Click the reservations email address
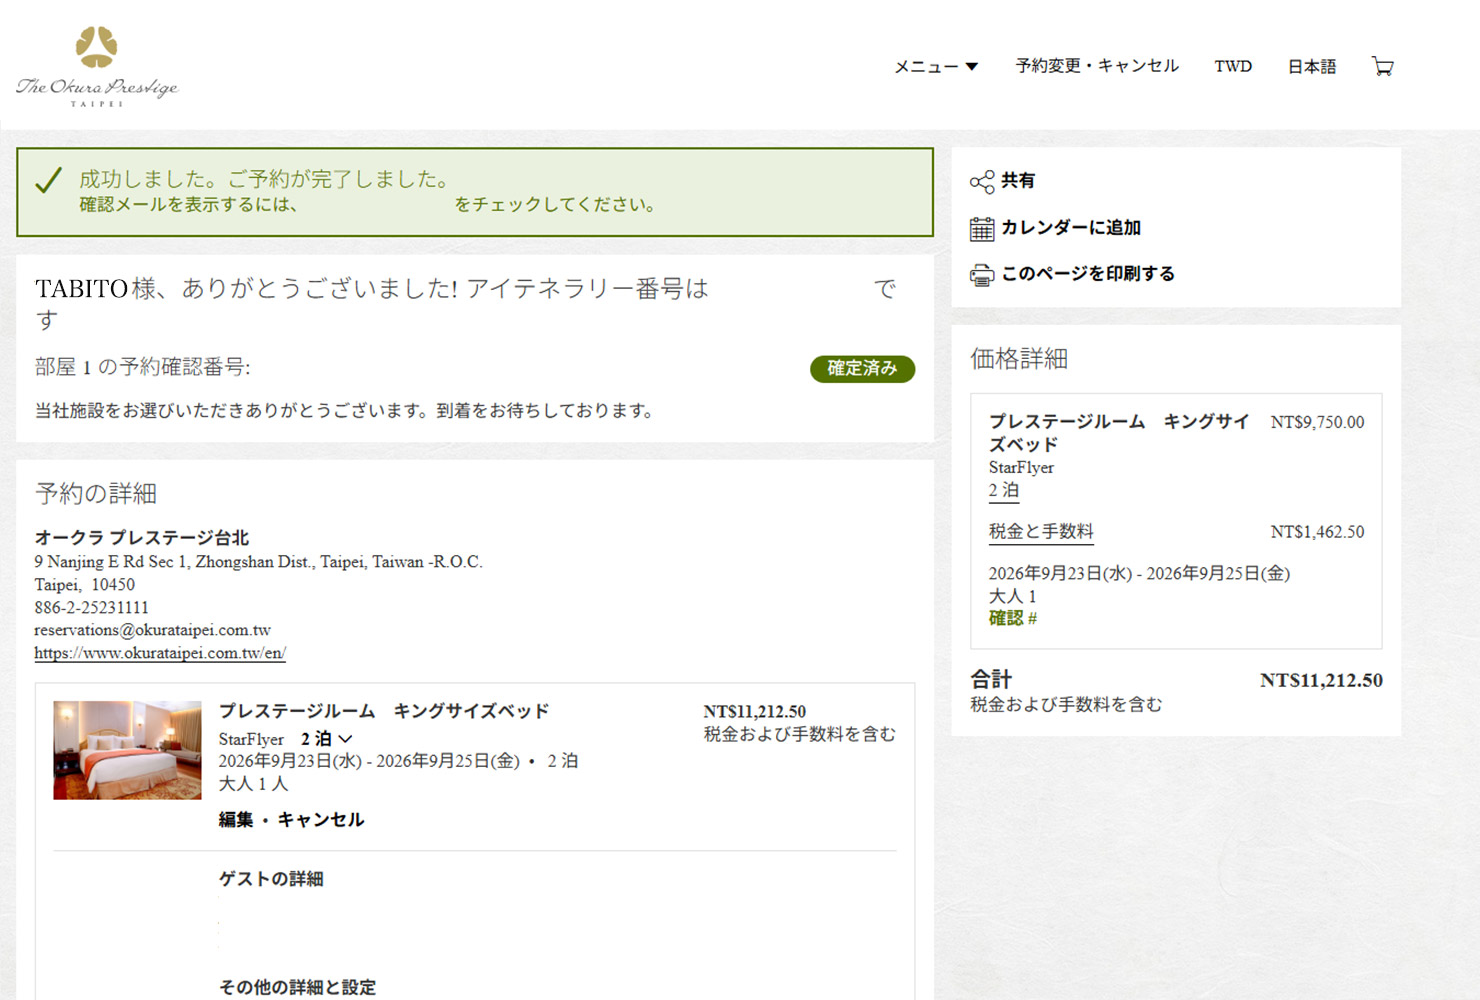The image size is (1480, 1000). (152, 630)
